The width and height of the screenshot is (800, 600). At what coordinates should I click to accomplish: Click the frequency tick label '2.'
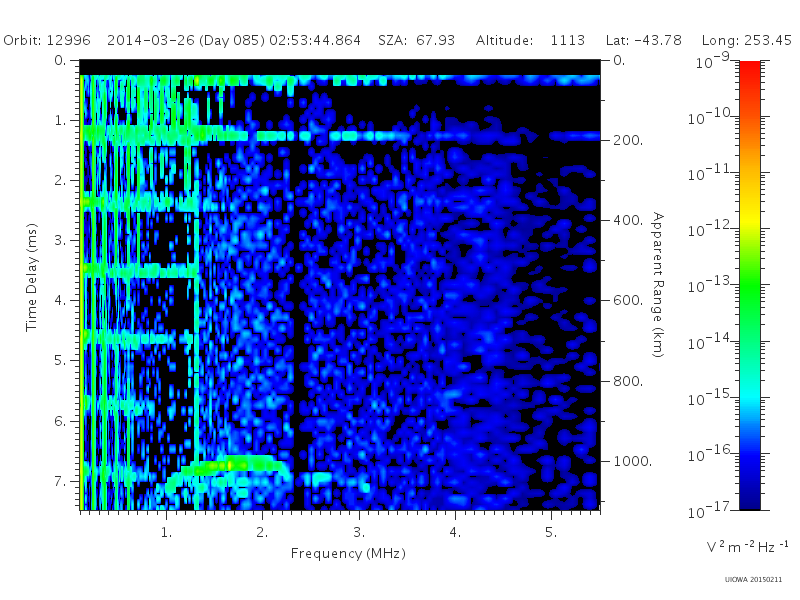click(x=262, y=533)
